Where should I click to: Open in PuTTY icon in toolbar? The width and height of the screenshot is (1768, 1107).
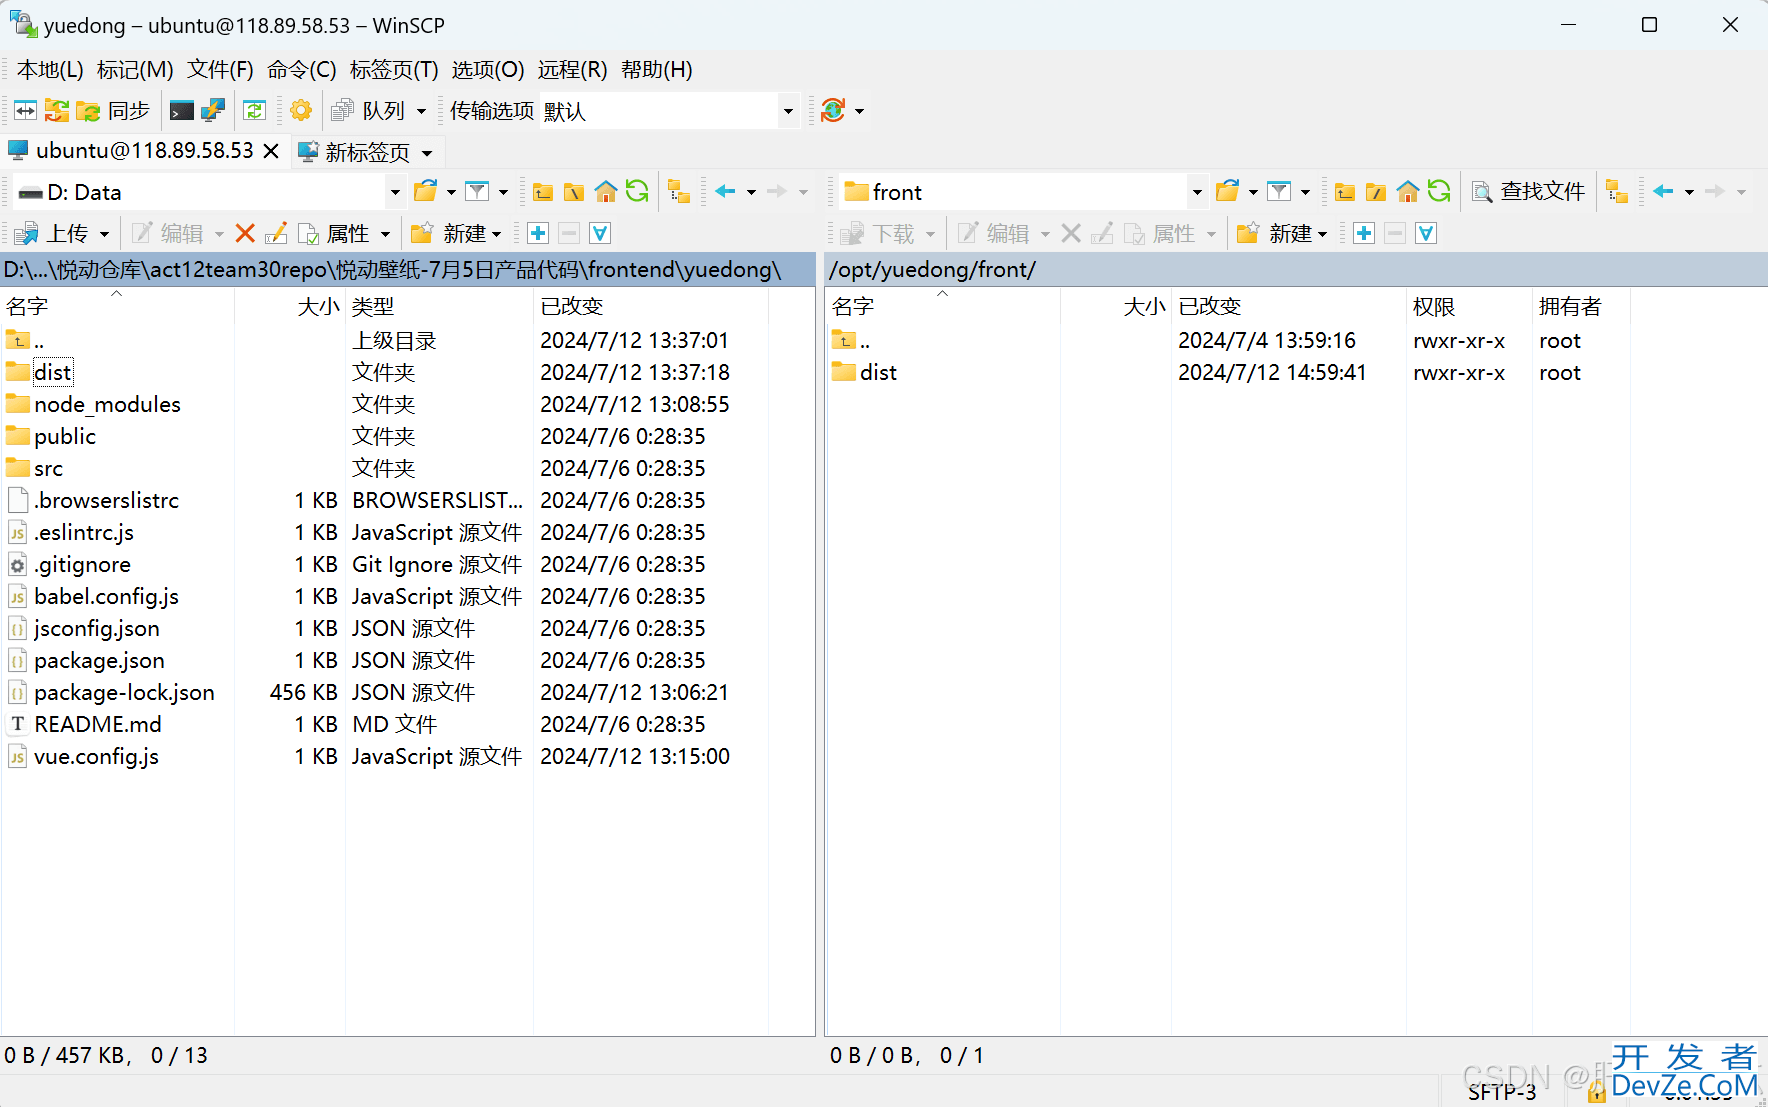[x=213, y=110]
